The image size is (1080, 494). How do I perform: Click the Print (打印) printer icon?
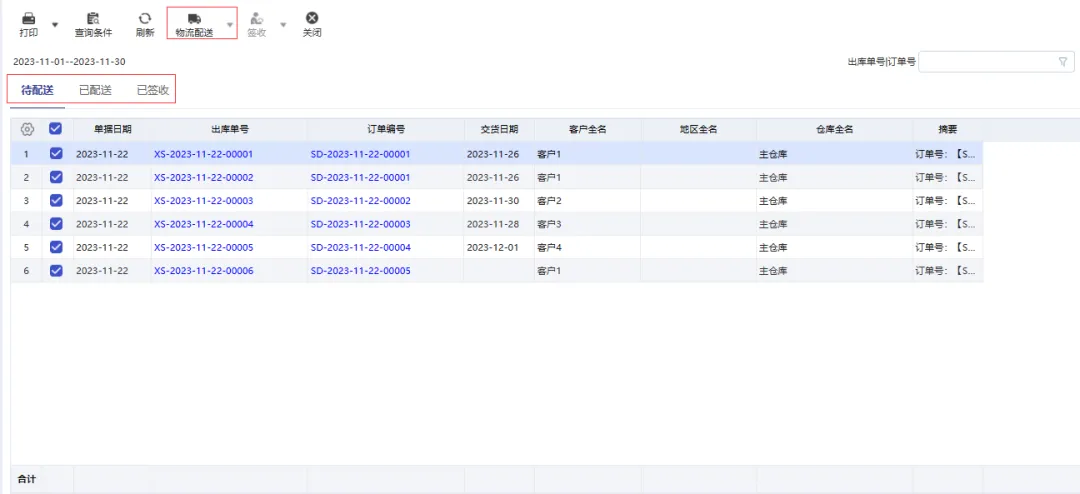click(29, 19)
